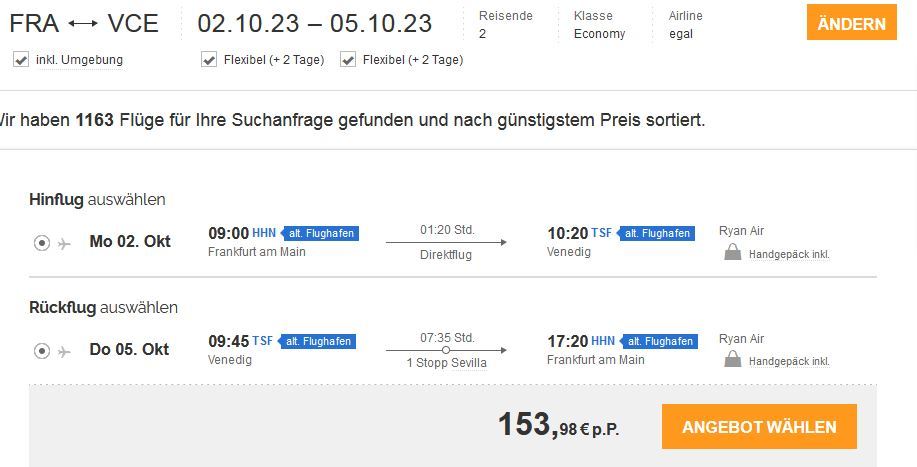This screenshot has width=917, height=467.
Task: Click the 'alt. Flughafen' tag beside 17:20 HHN
Action: (658, 341)
